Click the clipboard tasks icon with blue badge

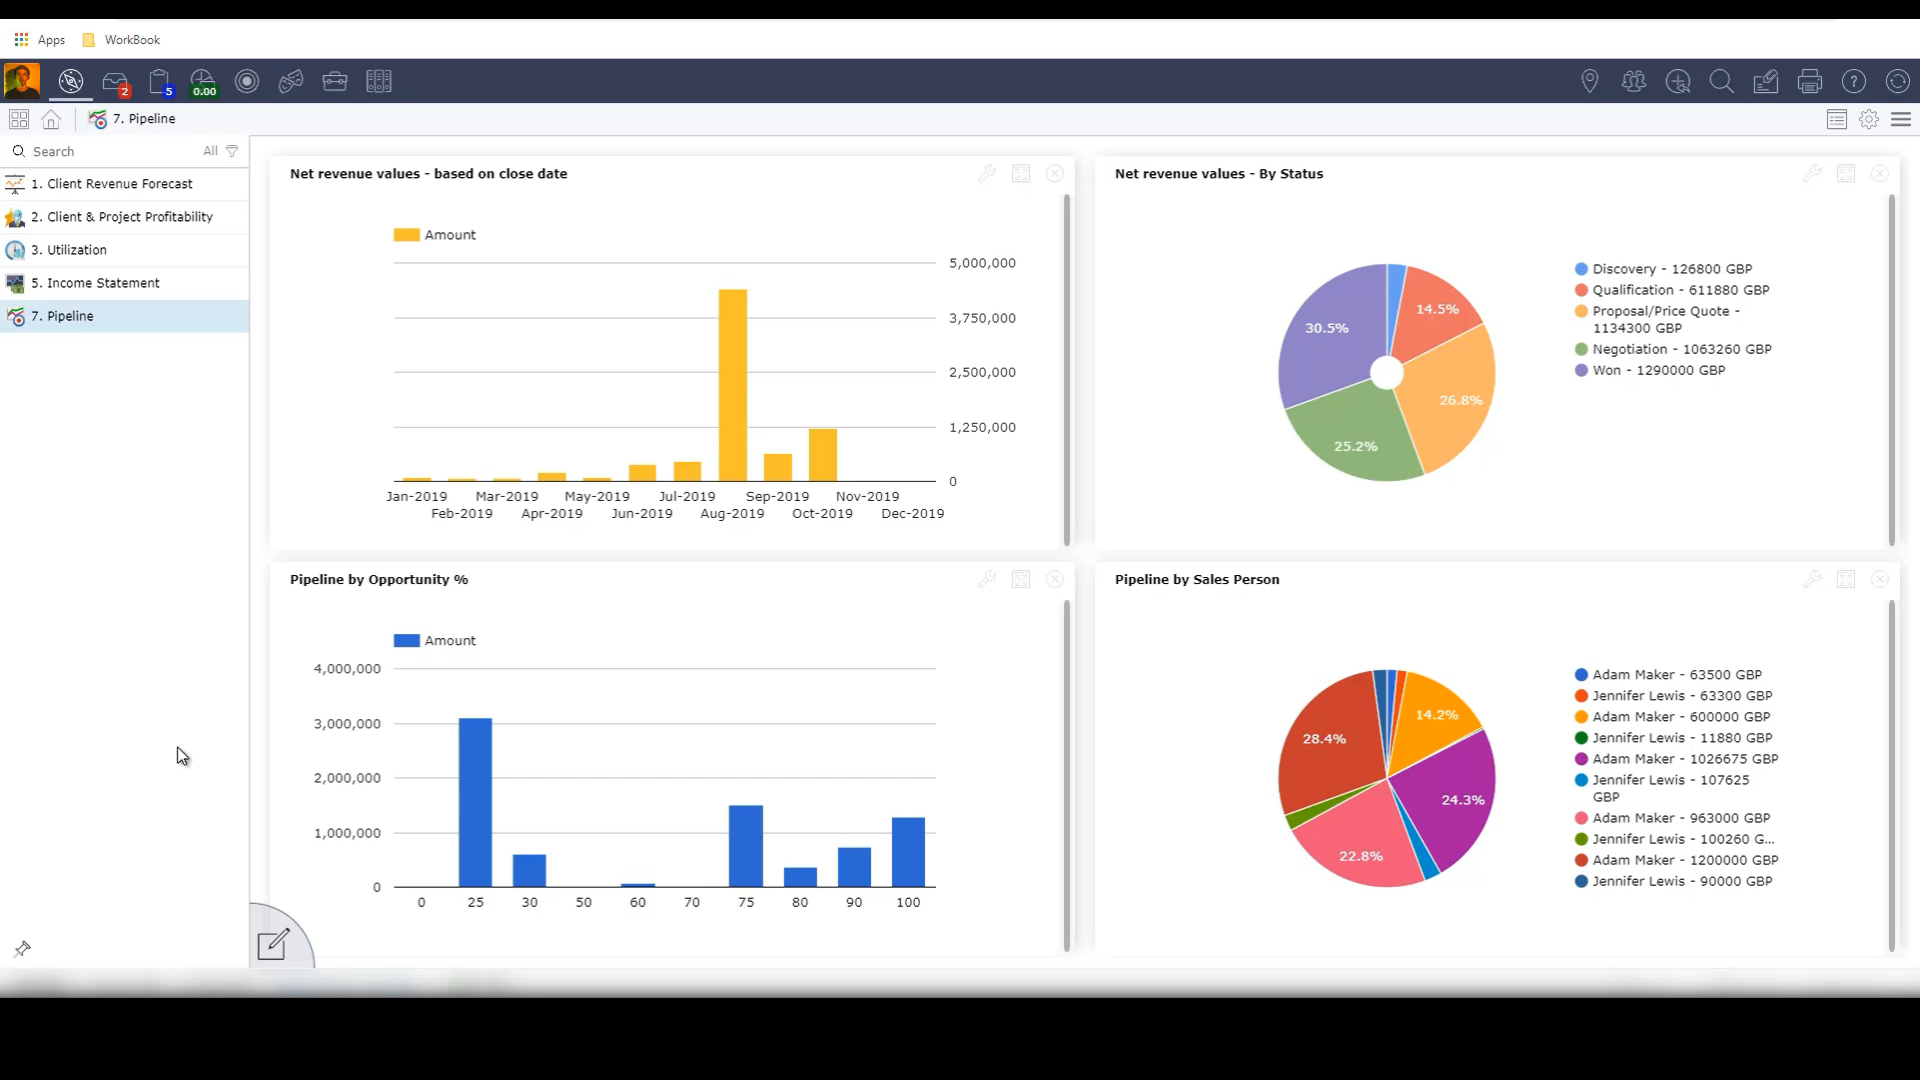pyautogui.click(x=159, y=82)
